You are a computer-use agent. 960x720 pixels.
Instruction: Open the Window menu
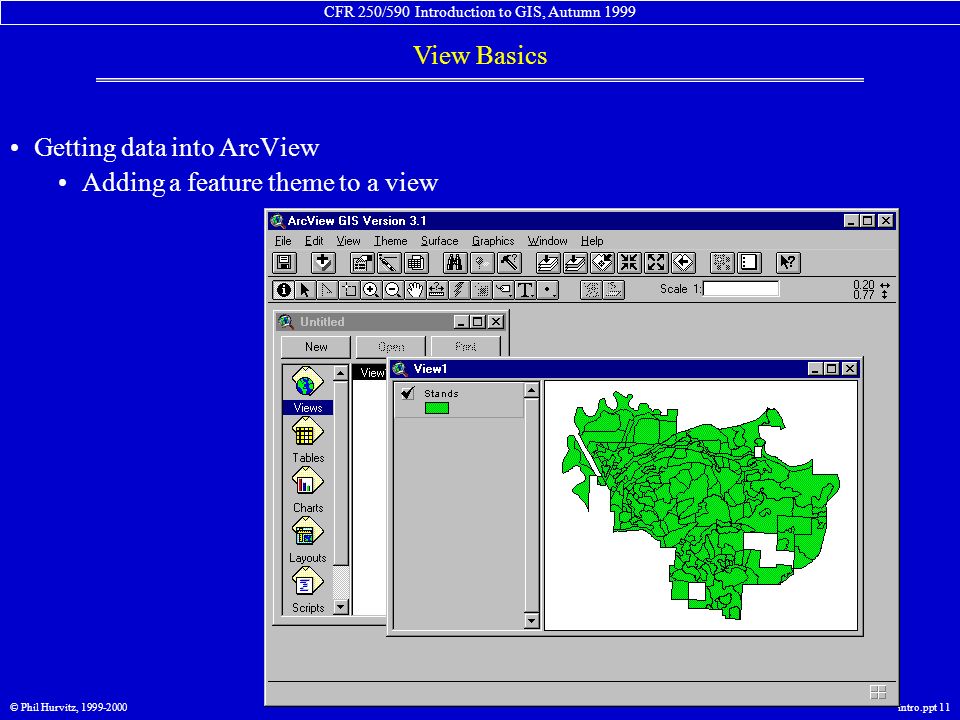click(x=547, y=241)
